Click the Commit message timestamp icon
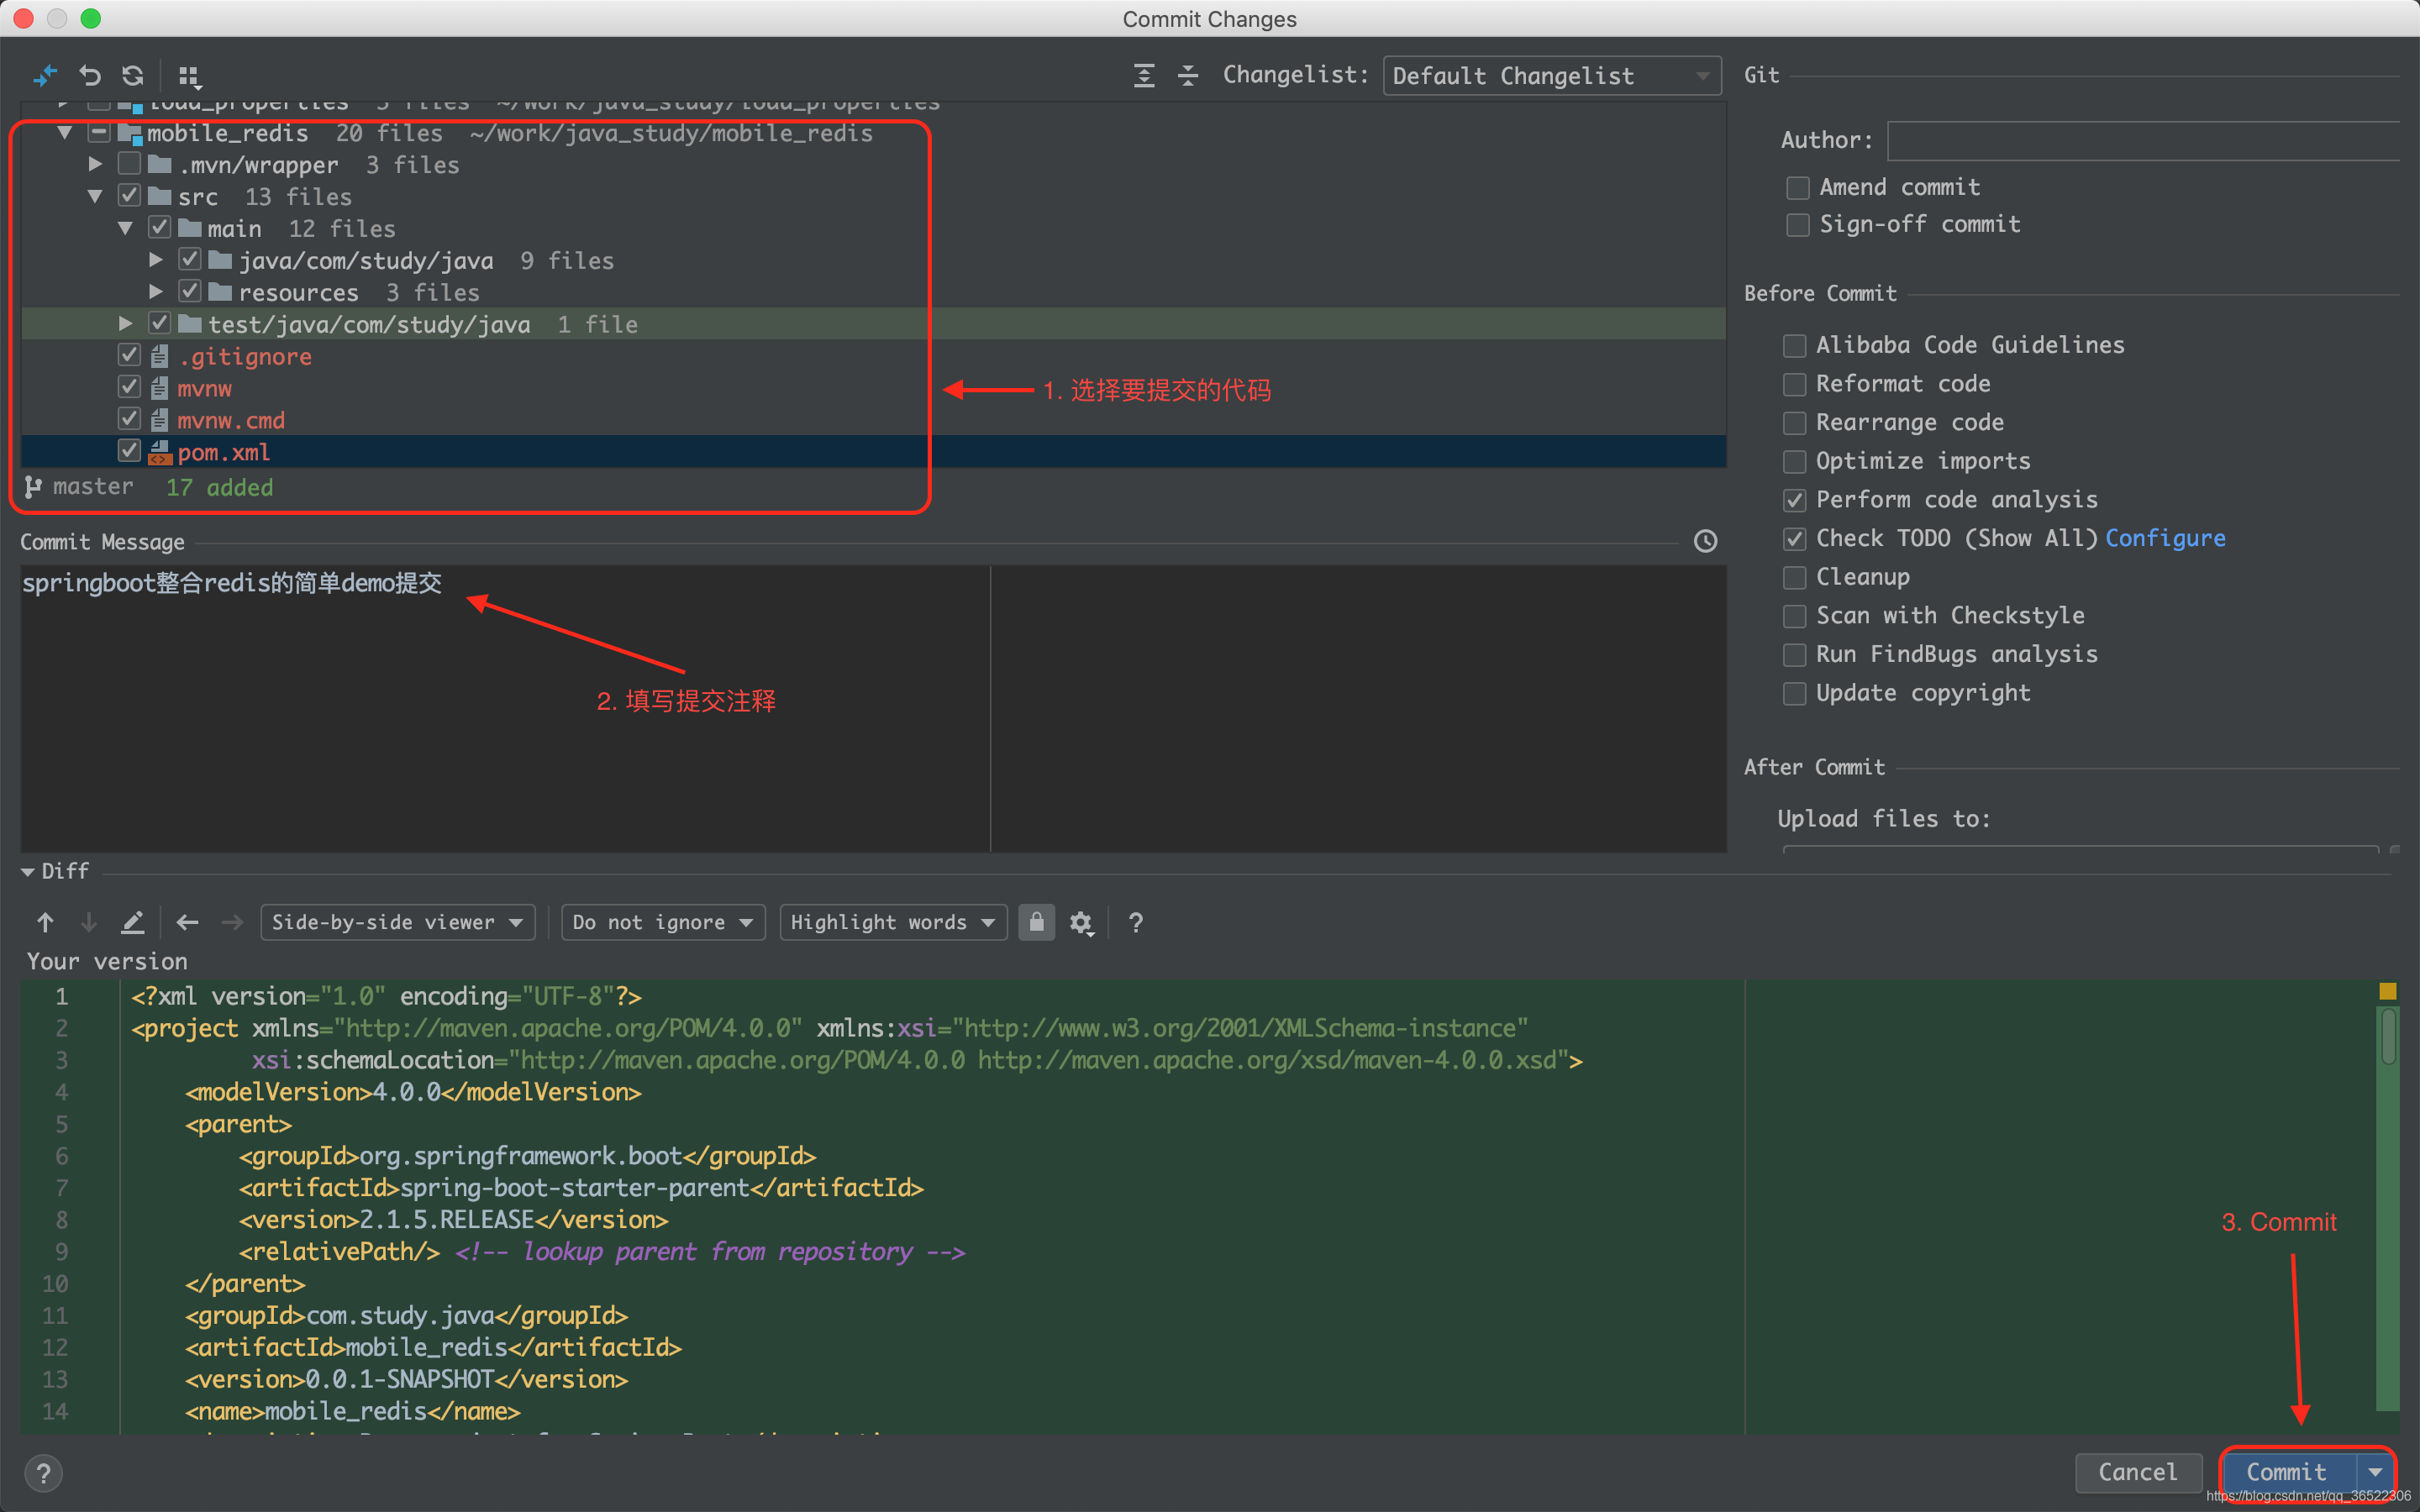 pos(1706,540)
